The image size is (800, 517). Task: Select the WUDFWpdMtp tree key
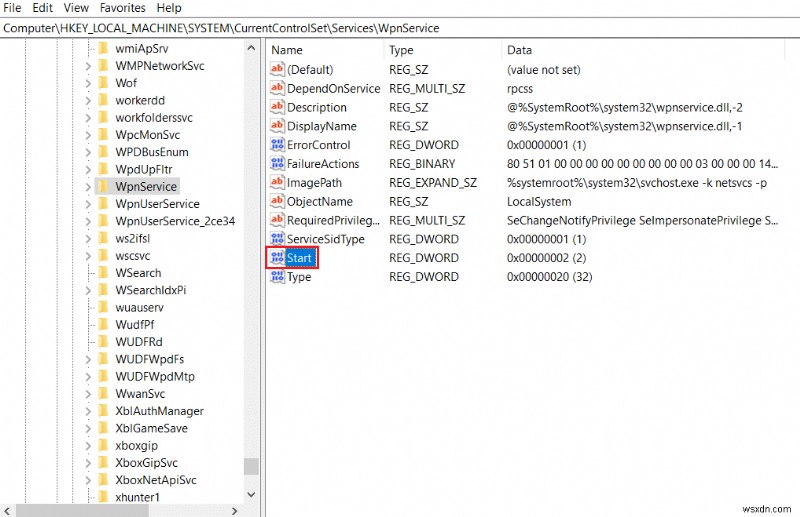point(155,376)
